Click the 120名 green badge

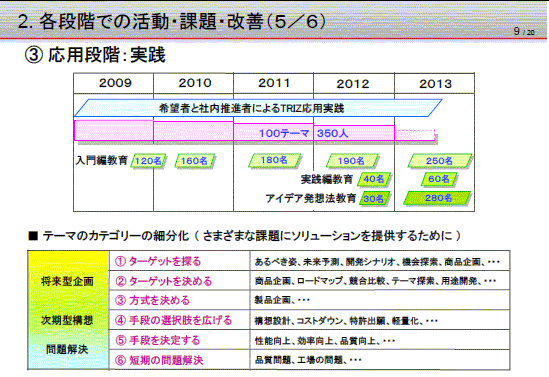[x=148, y=161]
